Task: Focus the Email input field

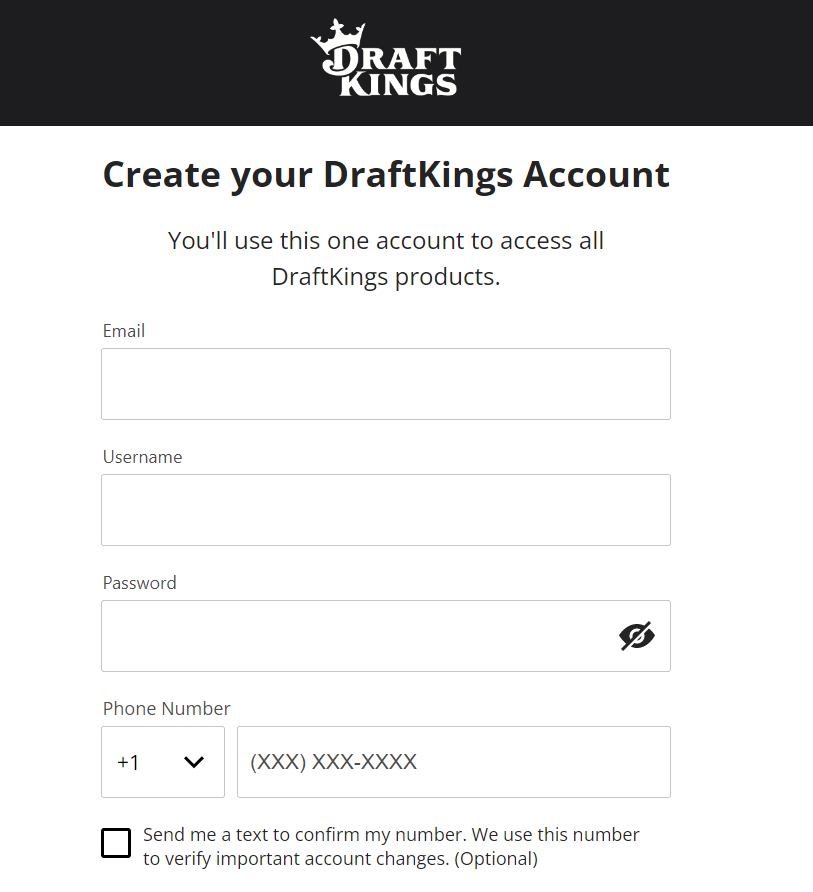Action: 386,384
